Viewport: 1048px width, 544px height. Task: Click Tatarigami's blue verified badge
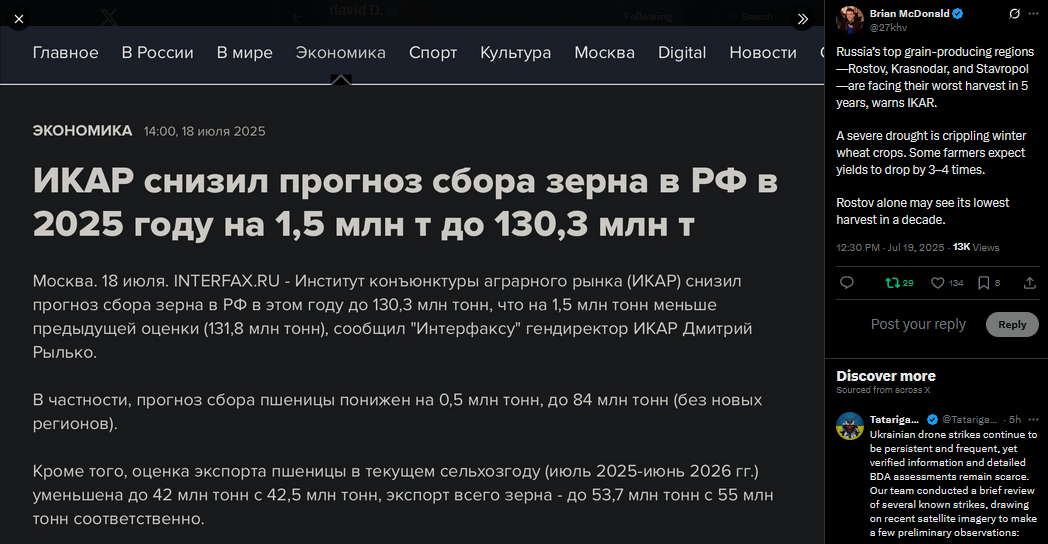point(932,420)
